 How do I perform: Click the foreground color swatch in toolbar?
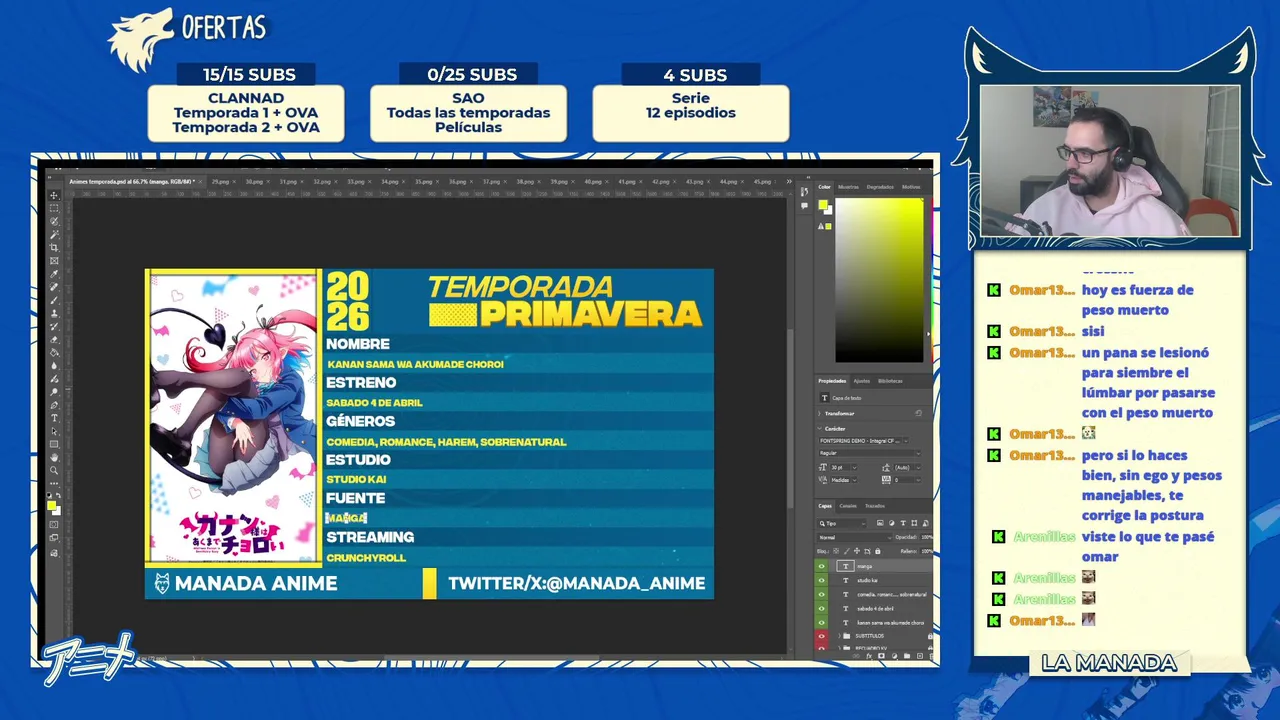(51, 505)
